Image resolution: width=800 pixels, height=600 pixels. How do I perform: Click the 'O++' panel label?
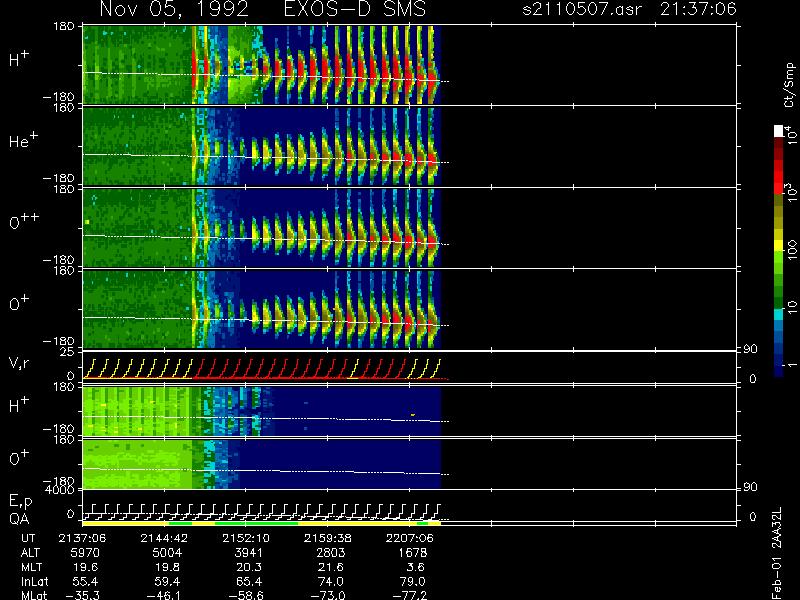[24, 220]
